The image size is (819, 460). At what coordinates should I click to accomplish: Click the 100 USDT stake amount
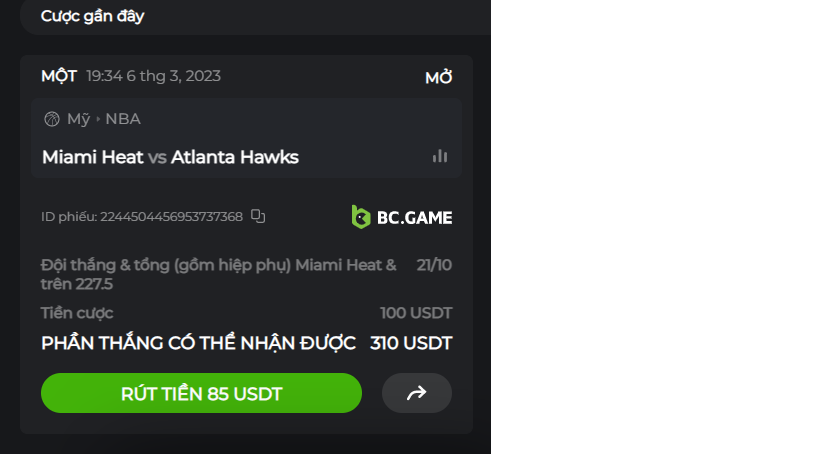coord(416,313)
